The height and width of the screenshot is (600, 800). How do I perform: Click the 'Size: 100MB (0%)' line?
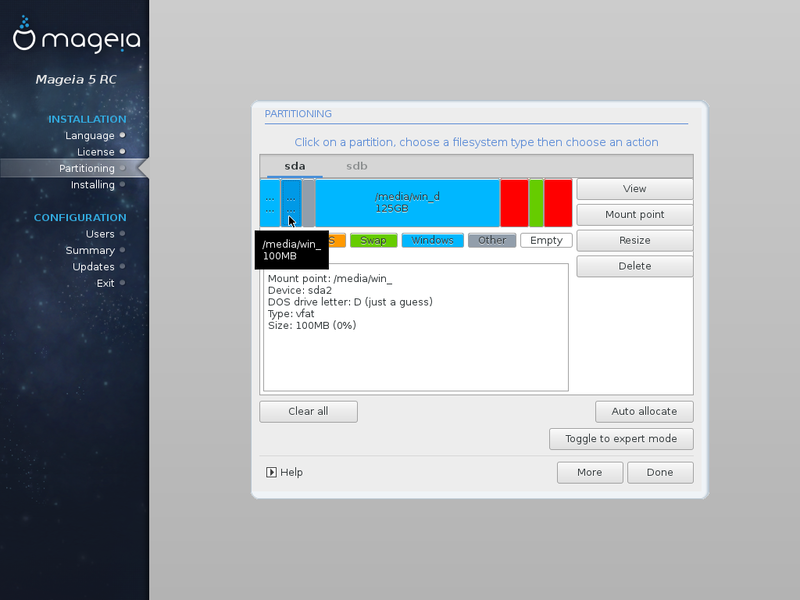(312, 326)
